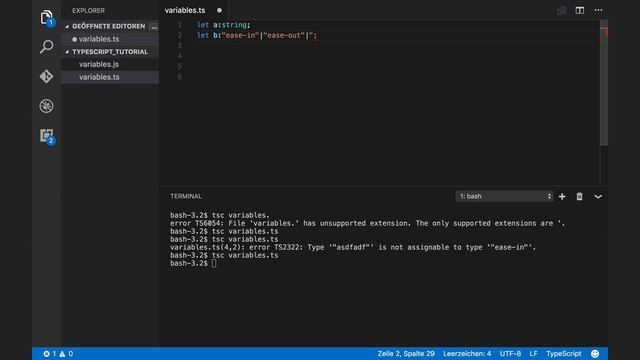The image size is (640, 360).
Task: Select variables.ts in TYPESCRIPT_TUTORIAL tree
Action: (x=110, y=77)
